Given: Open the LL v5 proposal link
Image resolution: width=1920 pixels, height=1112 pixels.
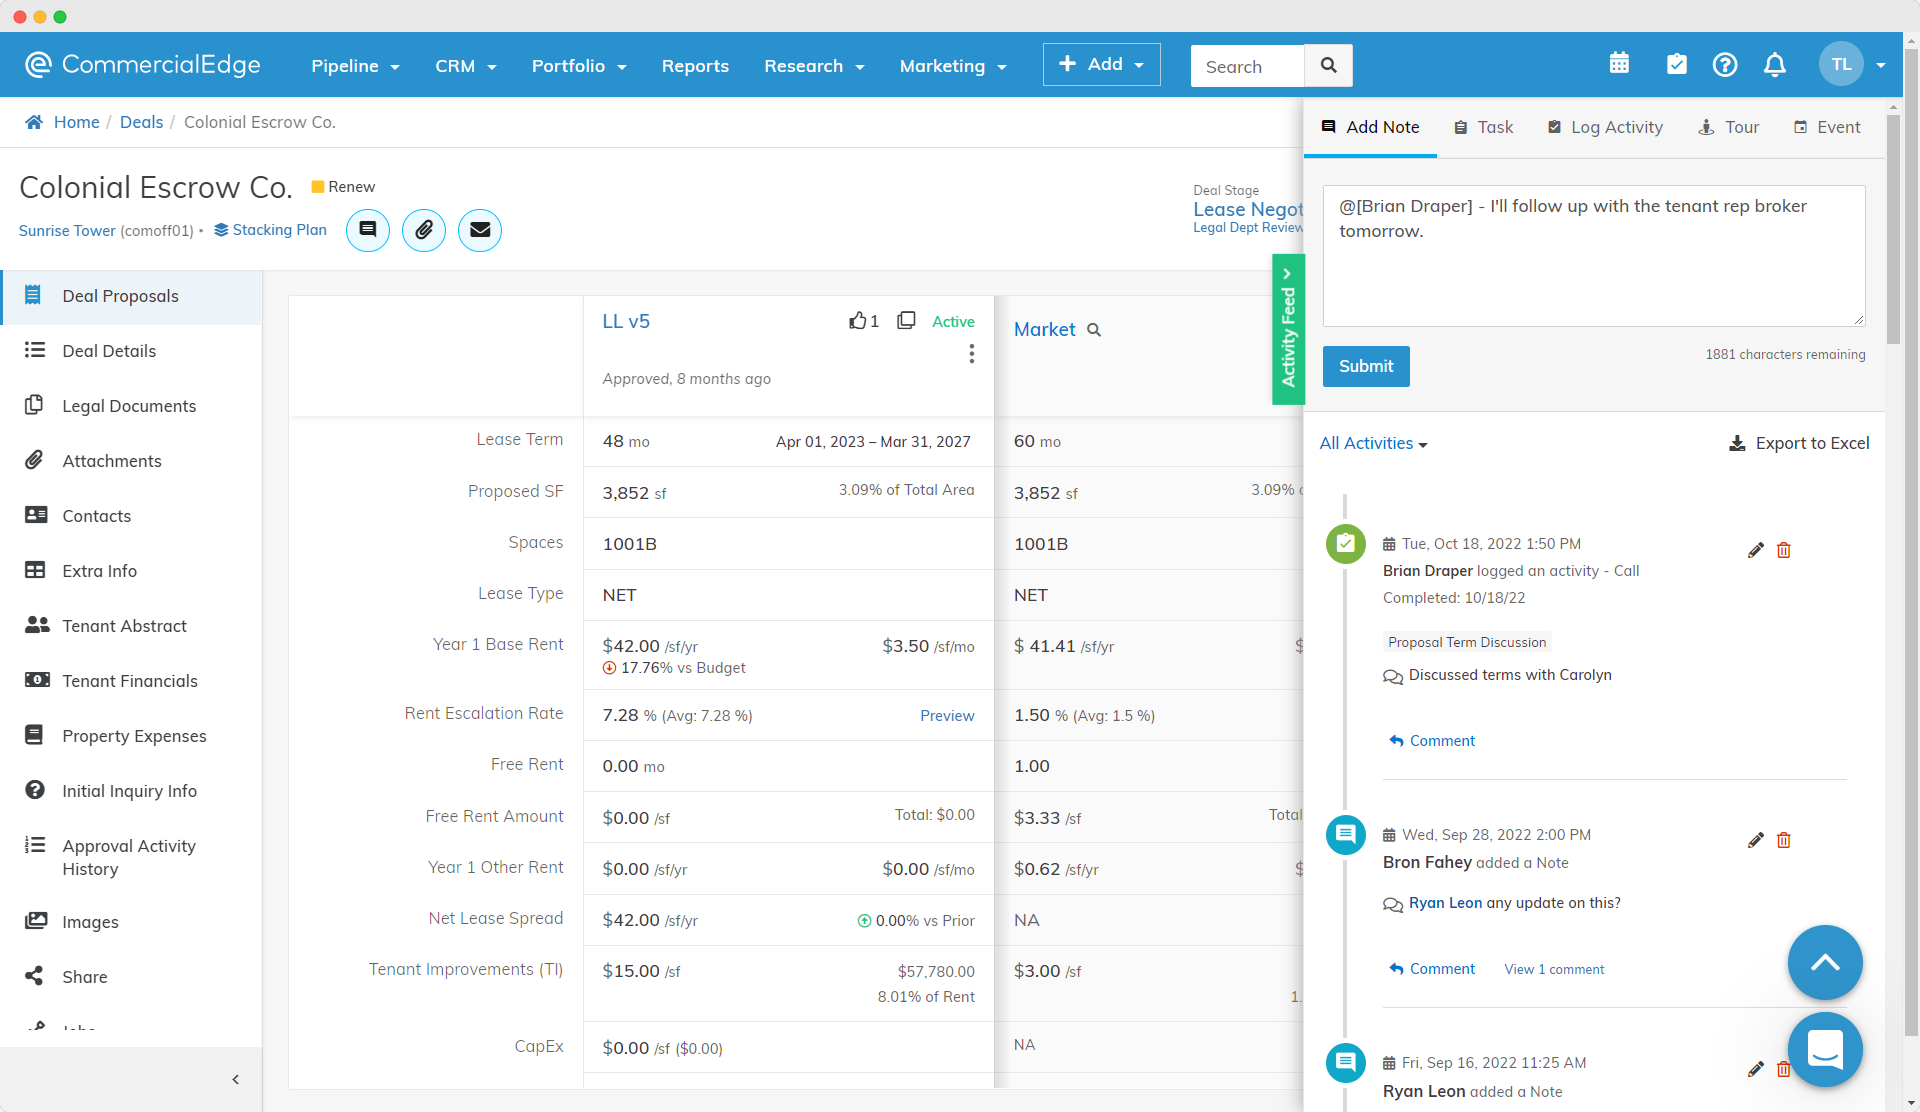Looking at the screenshot, I should (x=626, y=321).
